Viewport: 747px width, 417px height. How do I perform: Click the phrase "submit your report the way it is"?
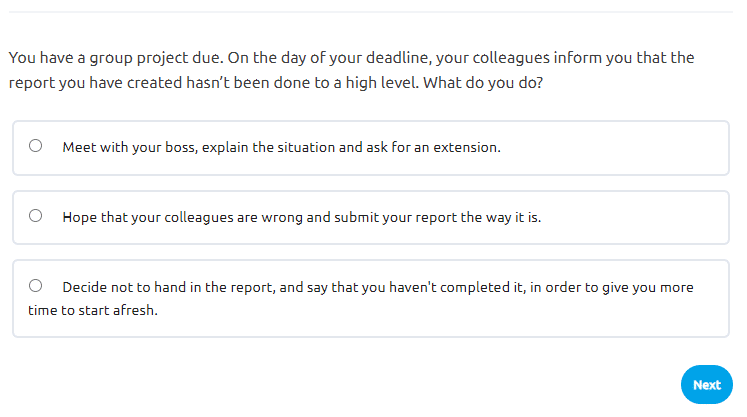[440, 216]
